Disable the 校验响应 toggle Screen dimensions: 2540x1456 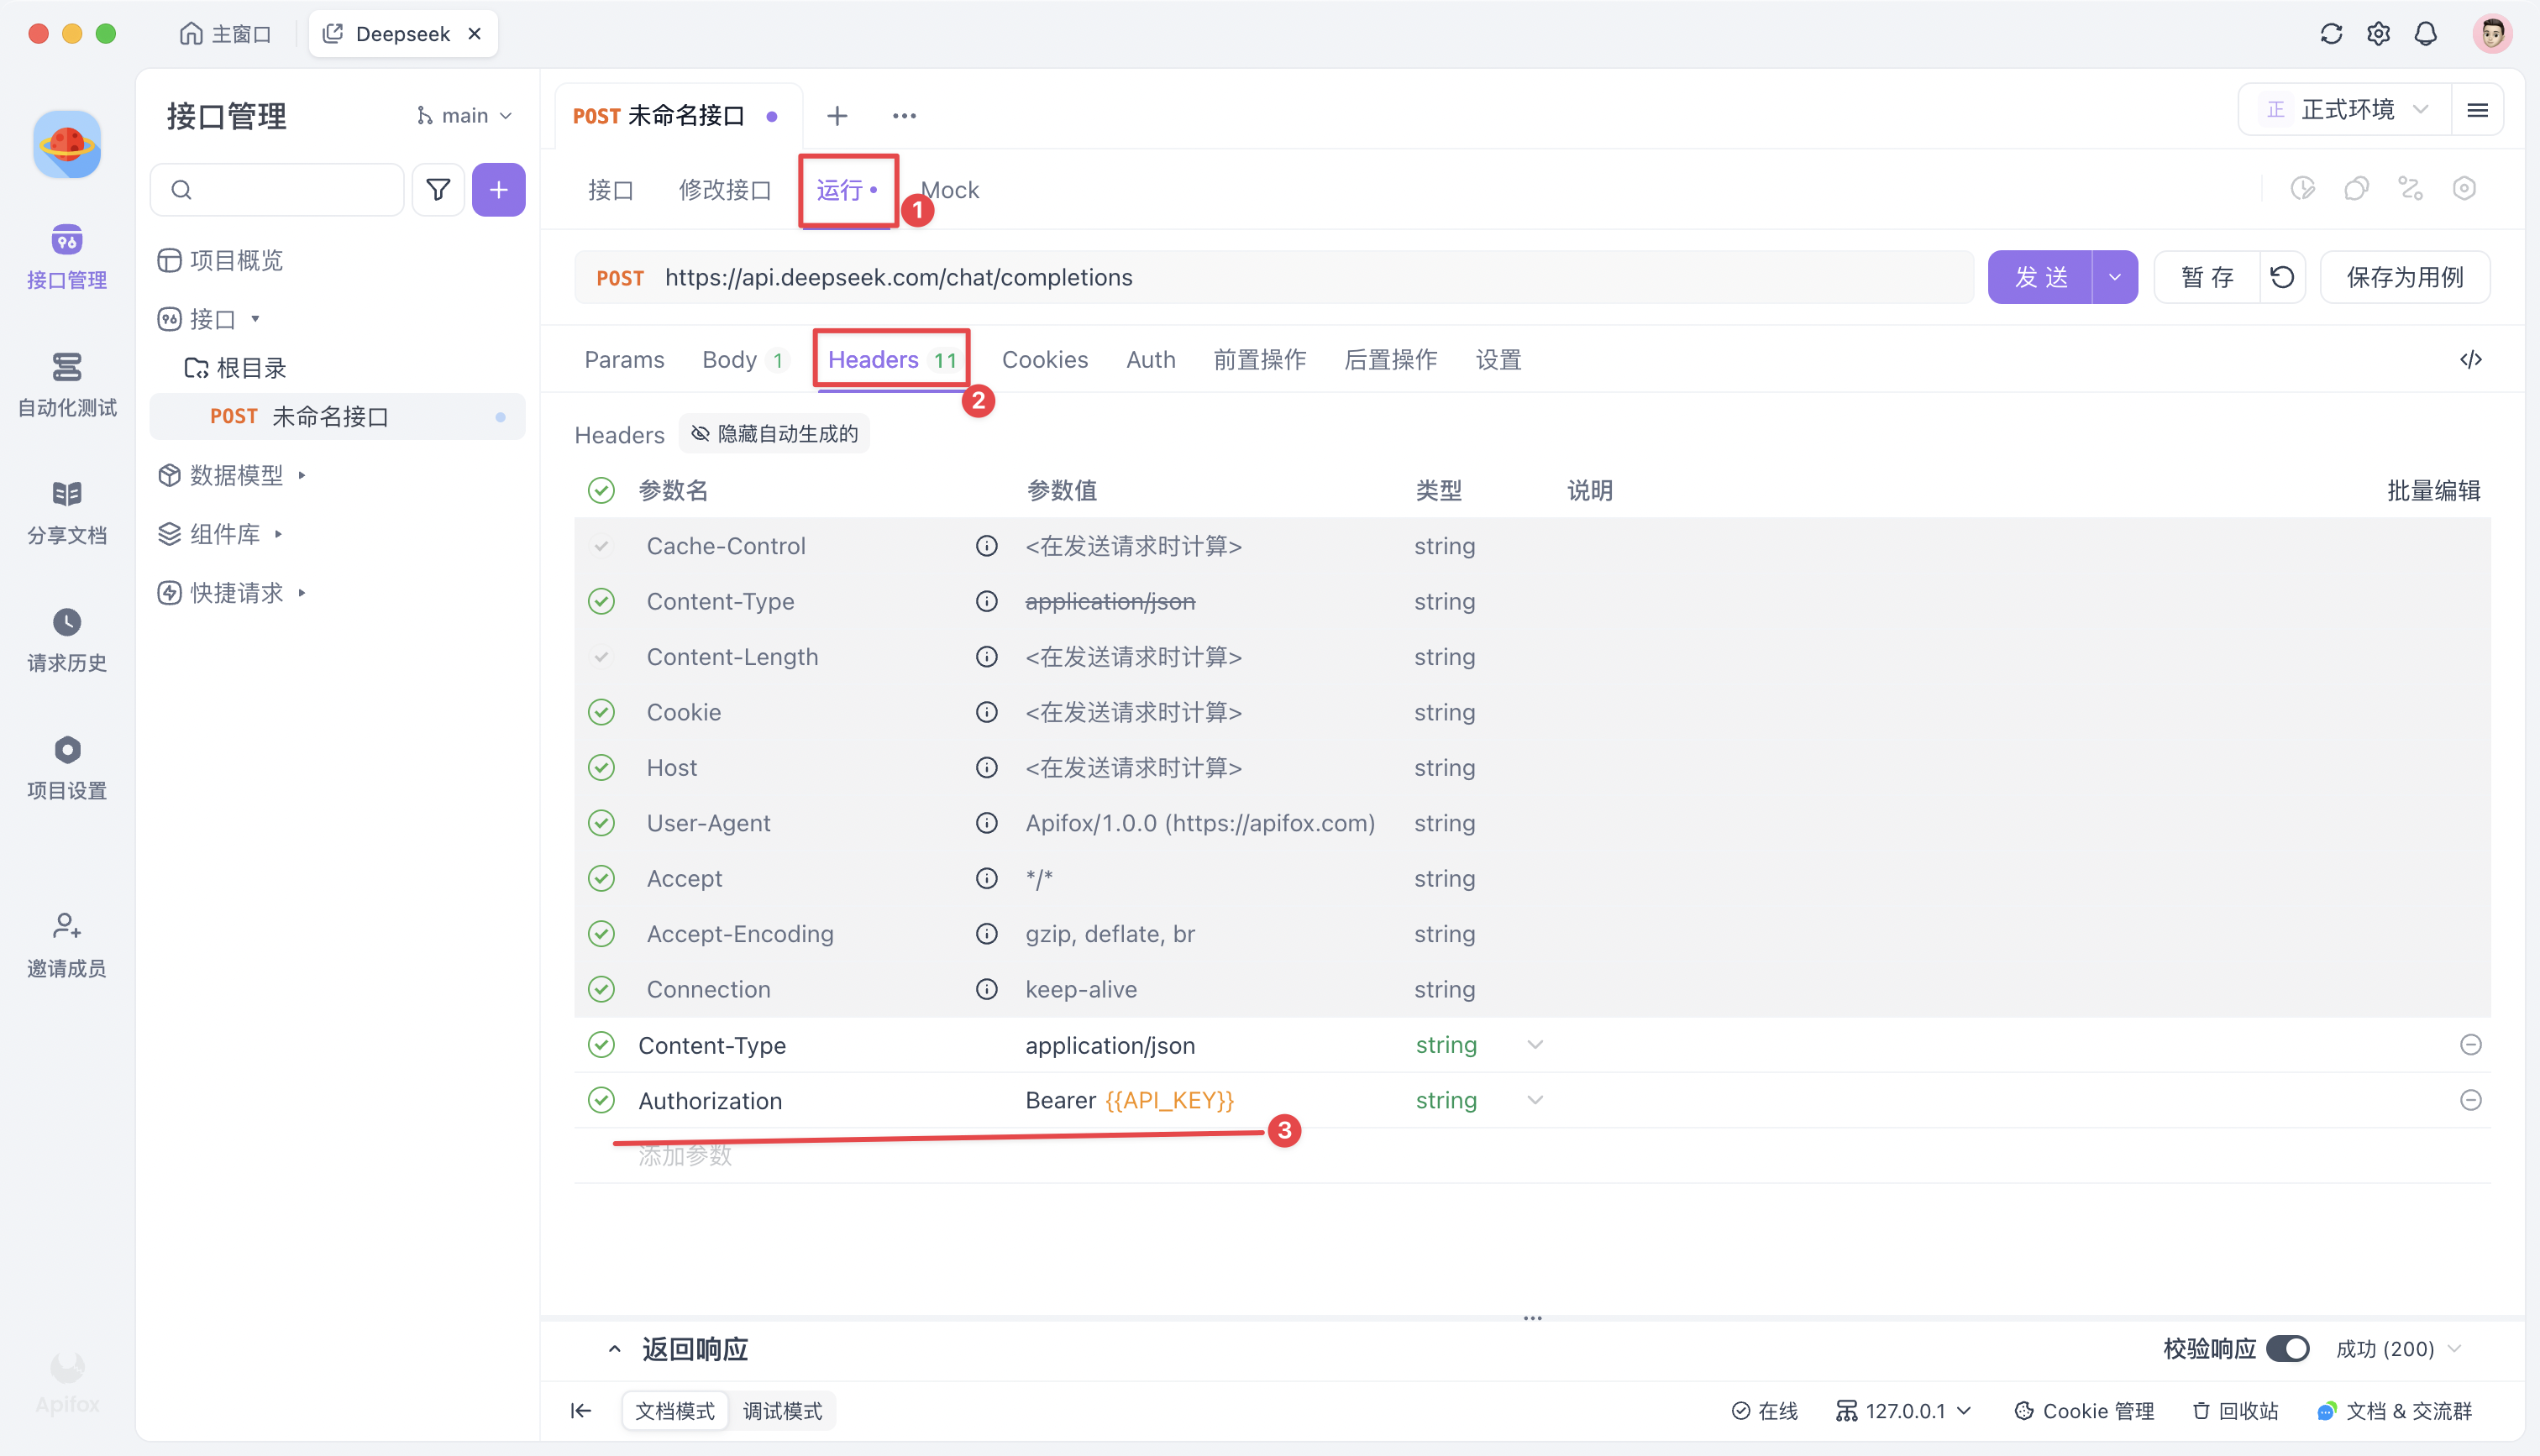(2289, 1348)
